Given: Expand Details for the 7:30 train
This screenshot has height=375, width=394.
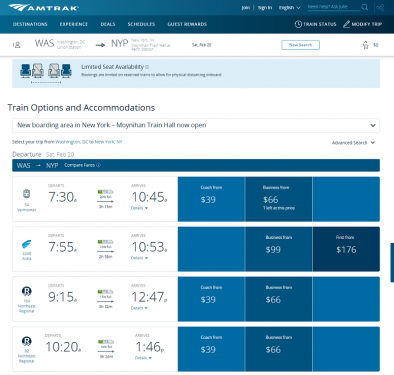Looking at the screenshot, I should [139, 208].
